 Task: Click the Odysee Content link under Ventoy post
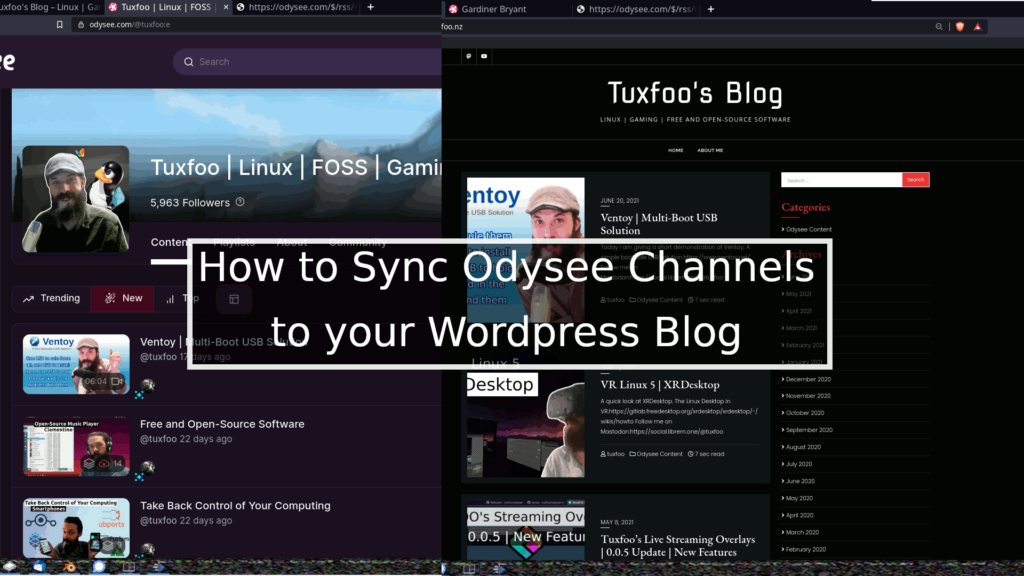click(659, 300)
